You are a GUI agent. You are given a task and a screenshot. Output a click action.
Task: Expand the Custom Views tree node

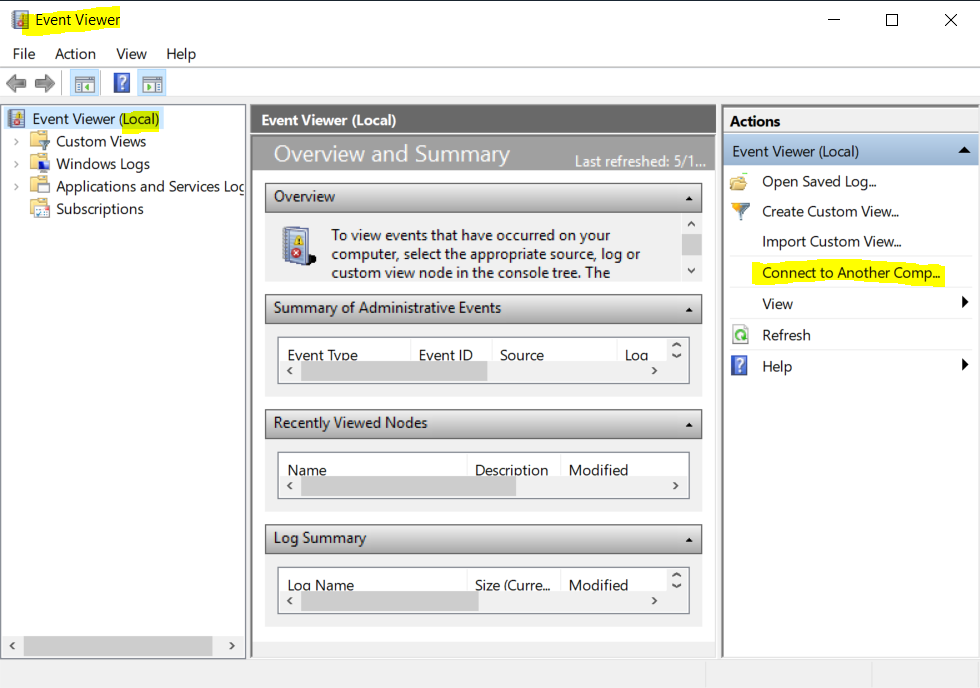pos(16,142)
